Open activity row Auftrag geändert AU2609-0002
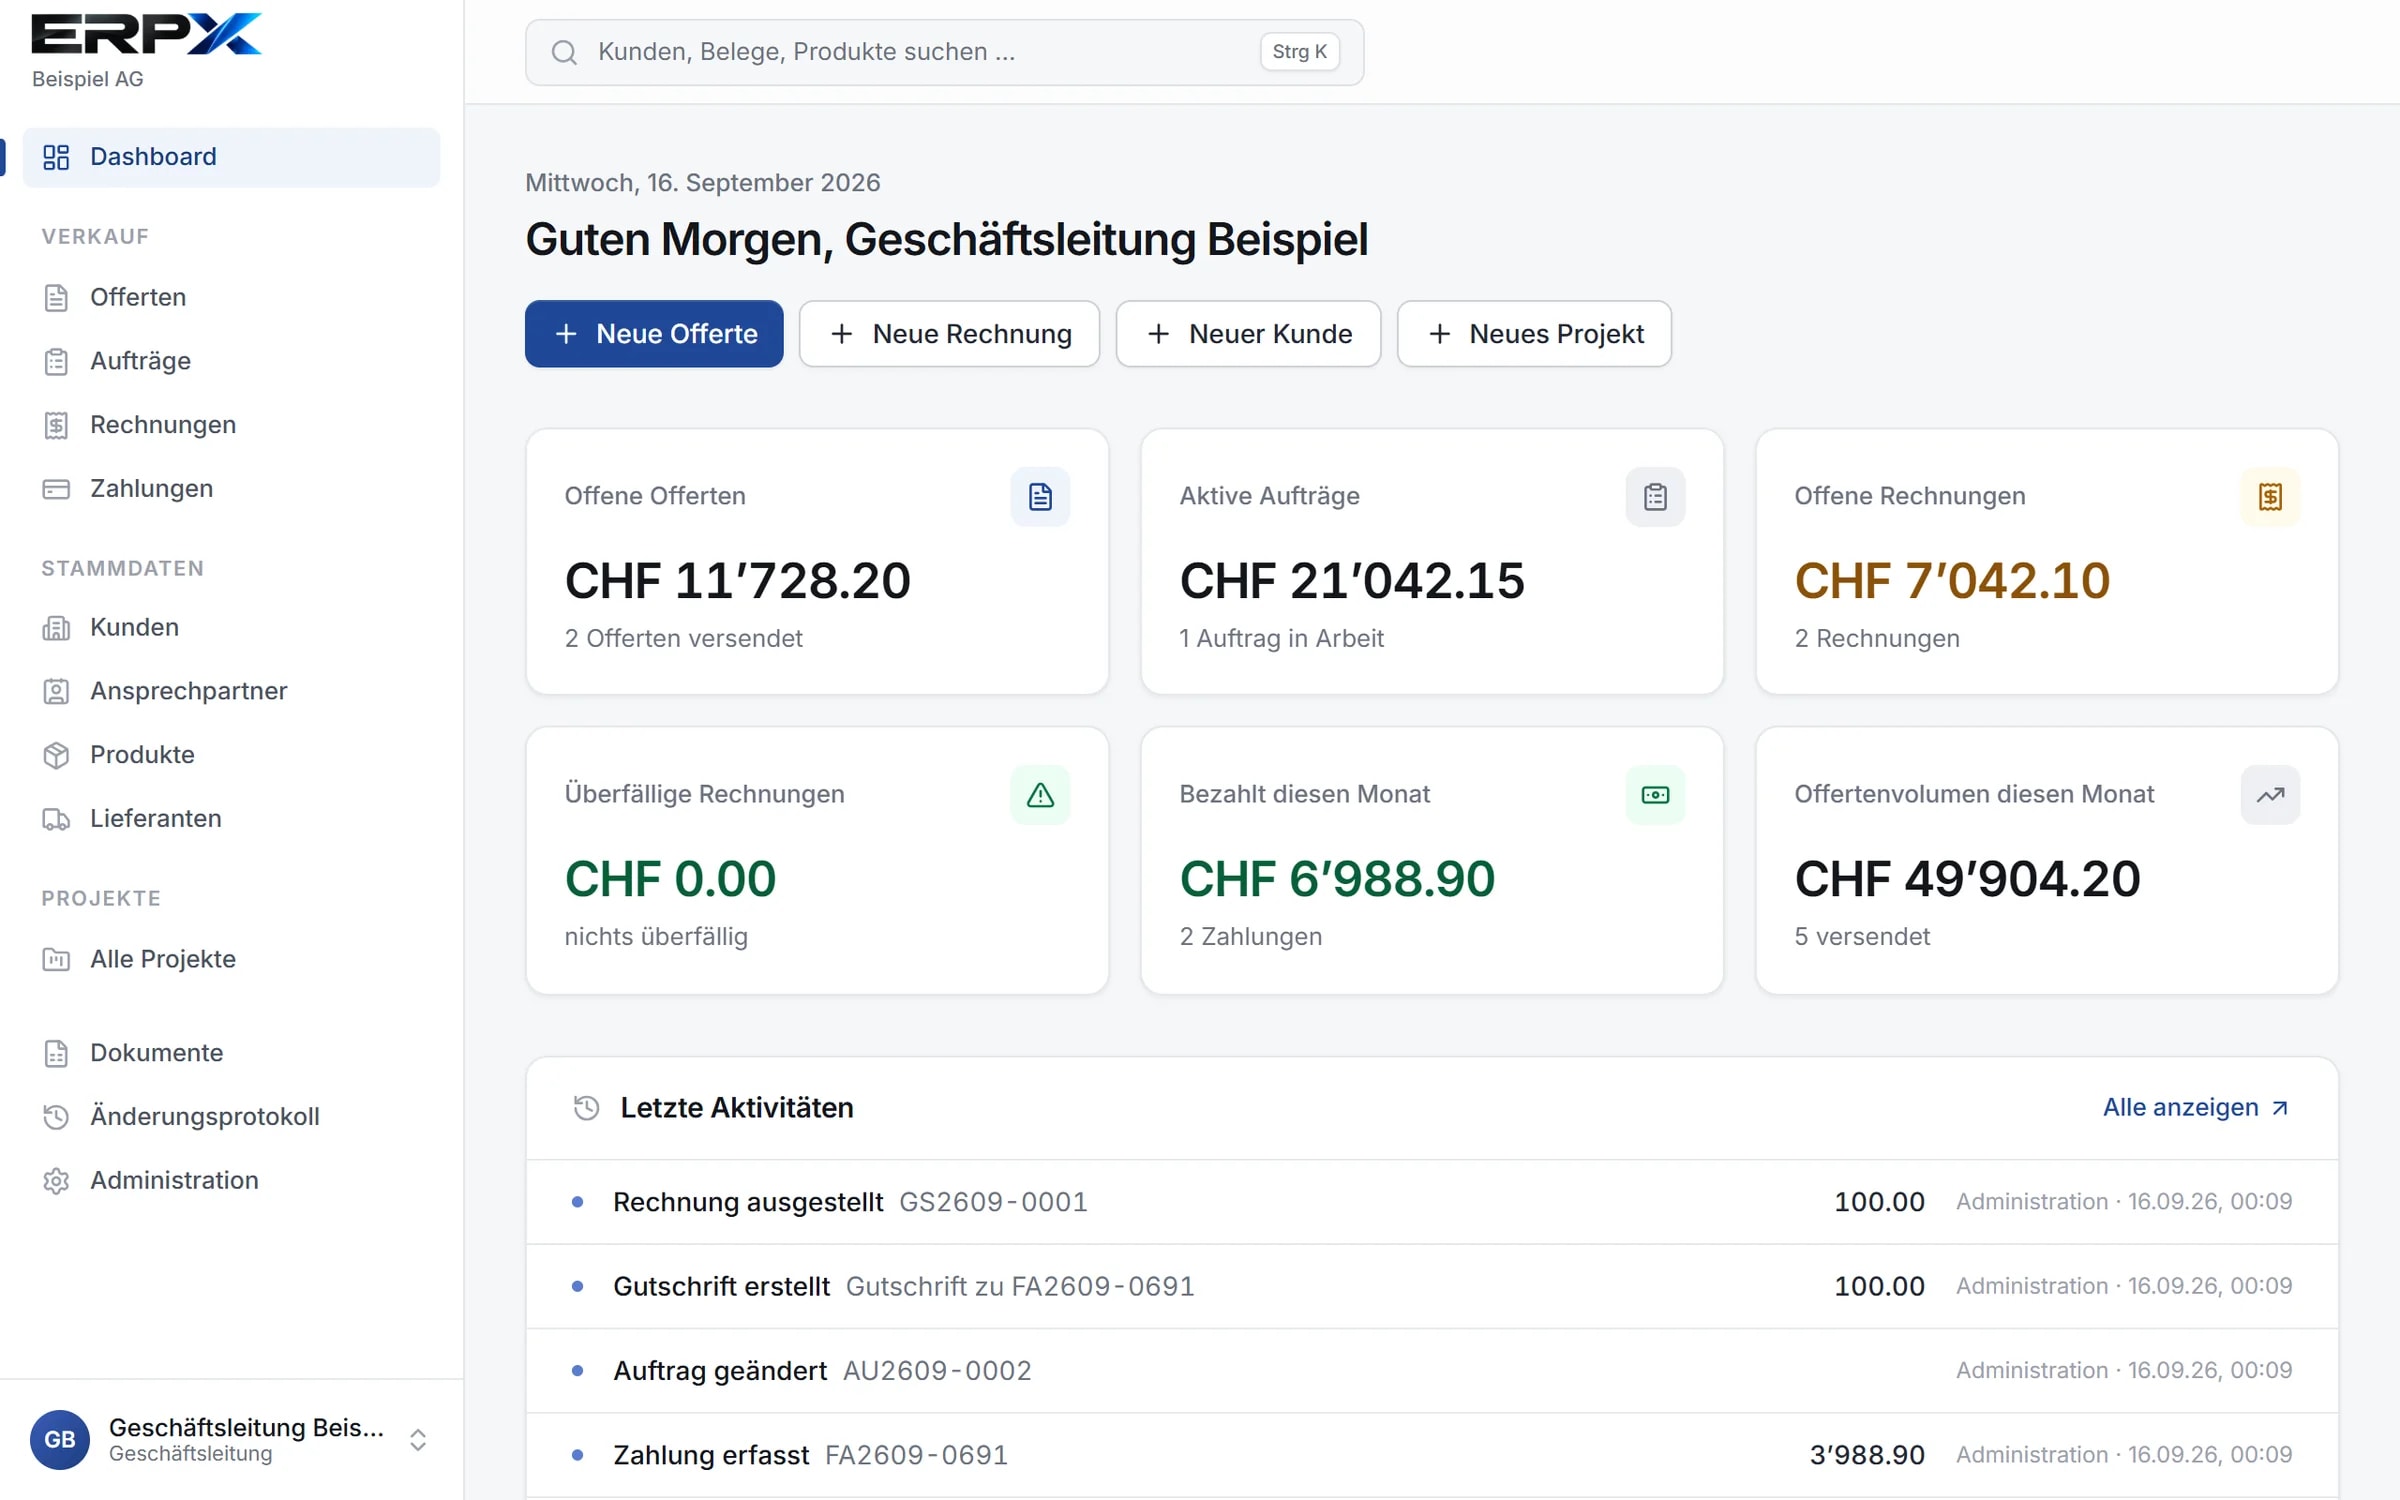The image size is (2400, 1500). click(x=1432, y=1371)
